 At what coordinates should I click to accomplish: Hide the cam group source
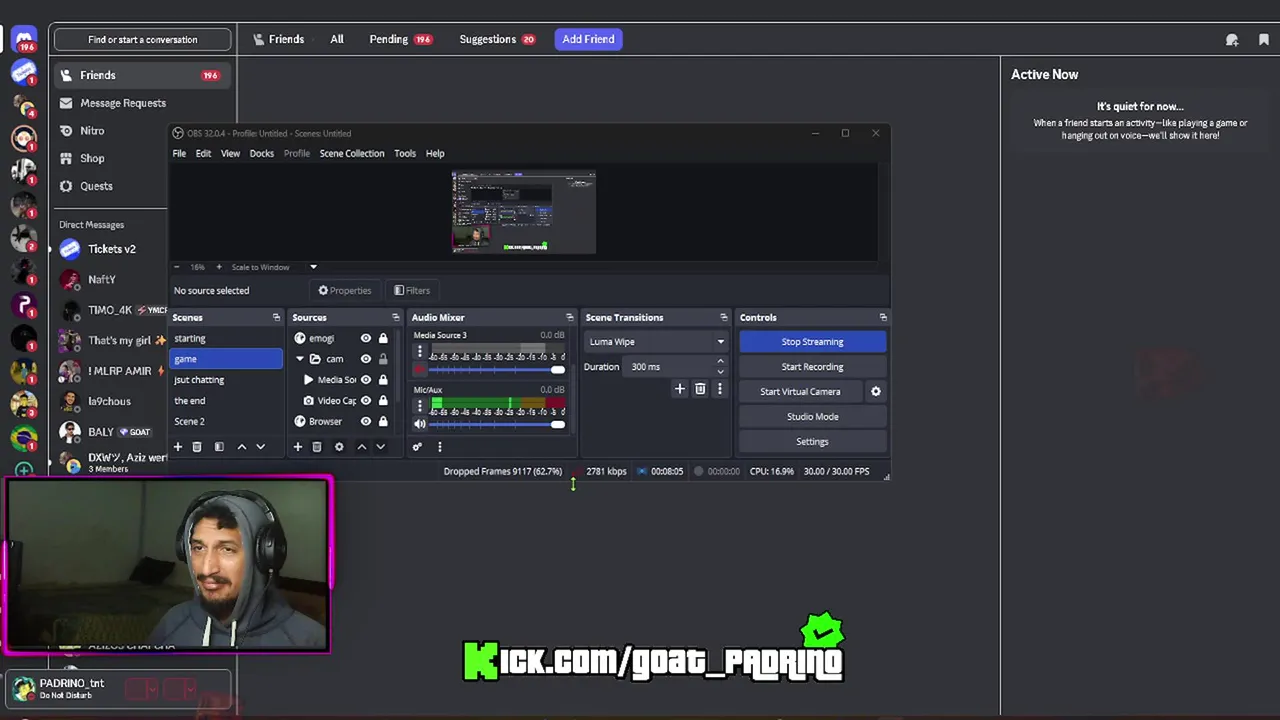pyautogui.click(x=366, y=359)
